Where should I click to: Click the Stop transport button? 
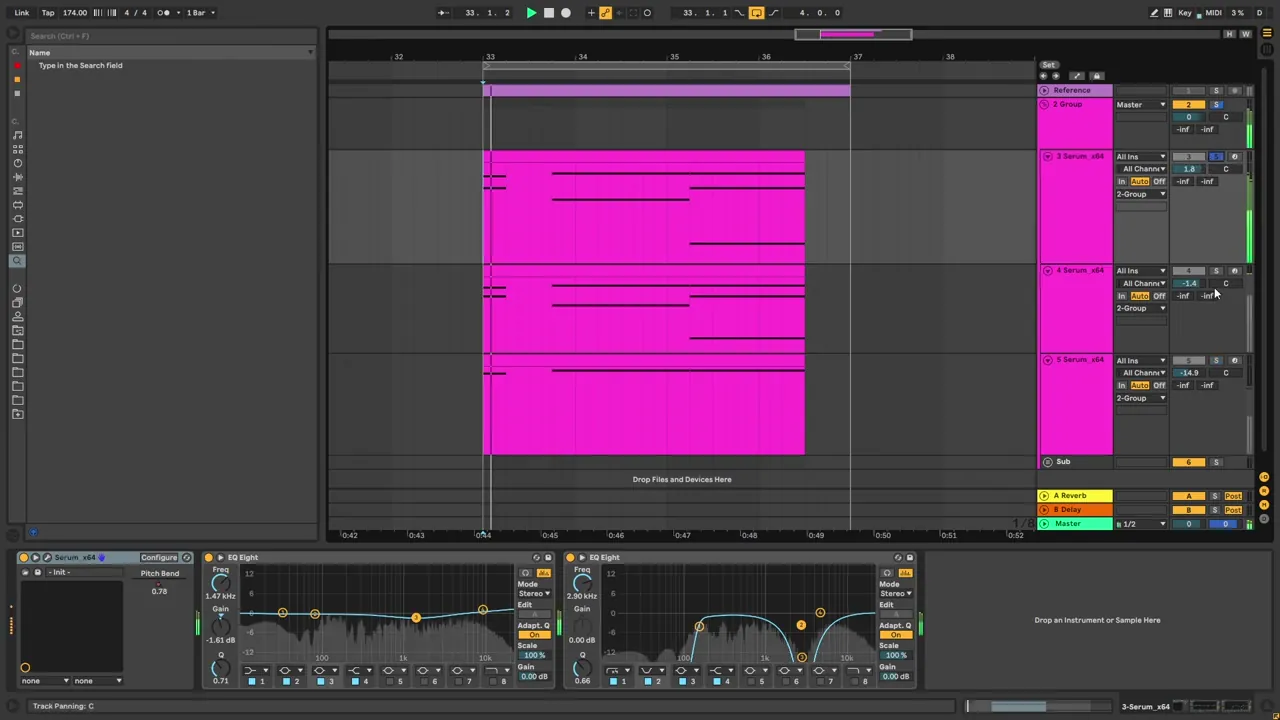pos(548,13)
